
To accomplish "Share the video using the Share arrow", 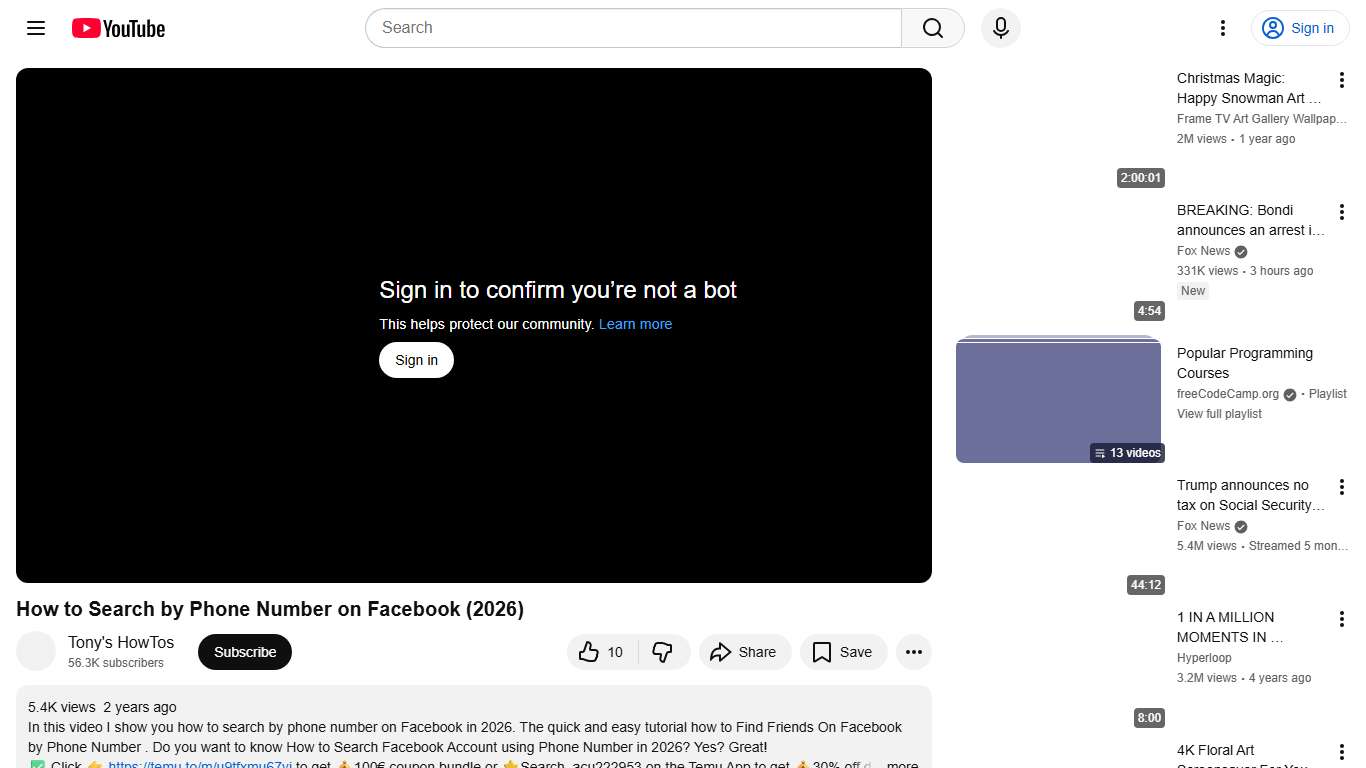I will (745, 652).
